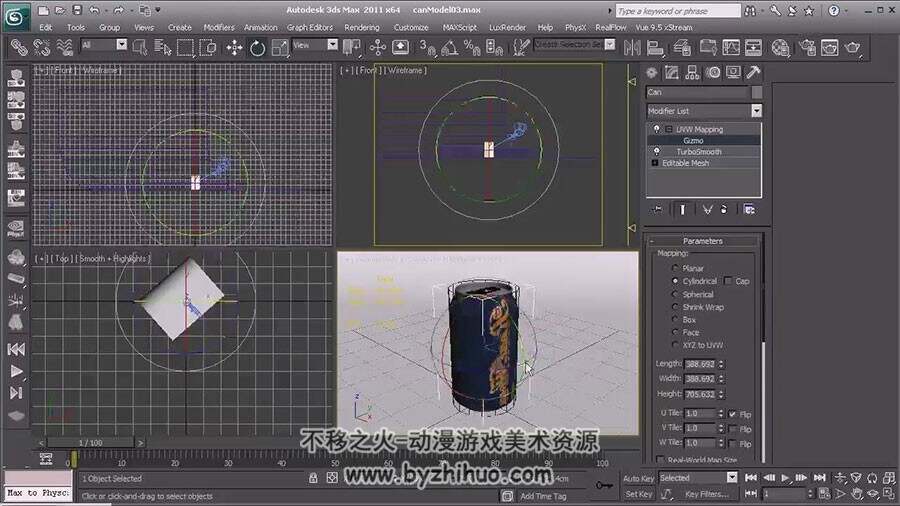900x506 pixels.
Task: Select the Bind to Space Warp tool
Action: [x=64, y=48]
